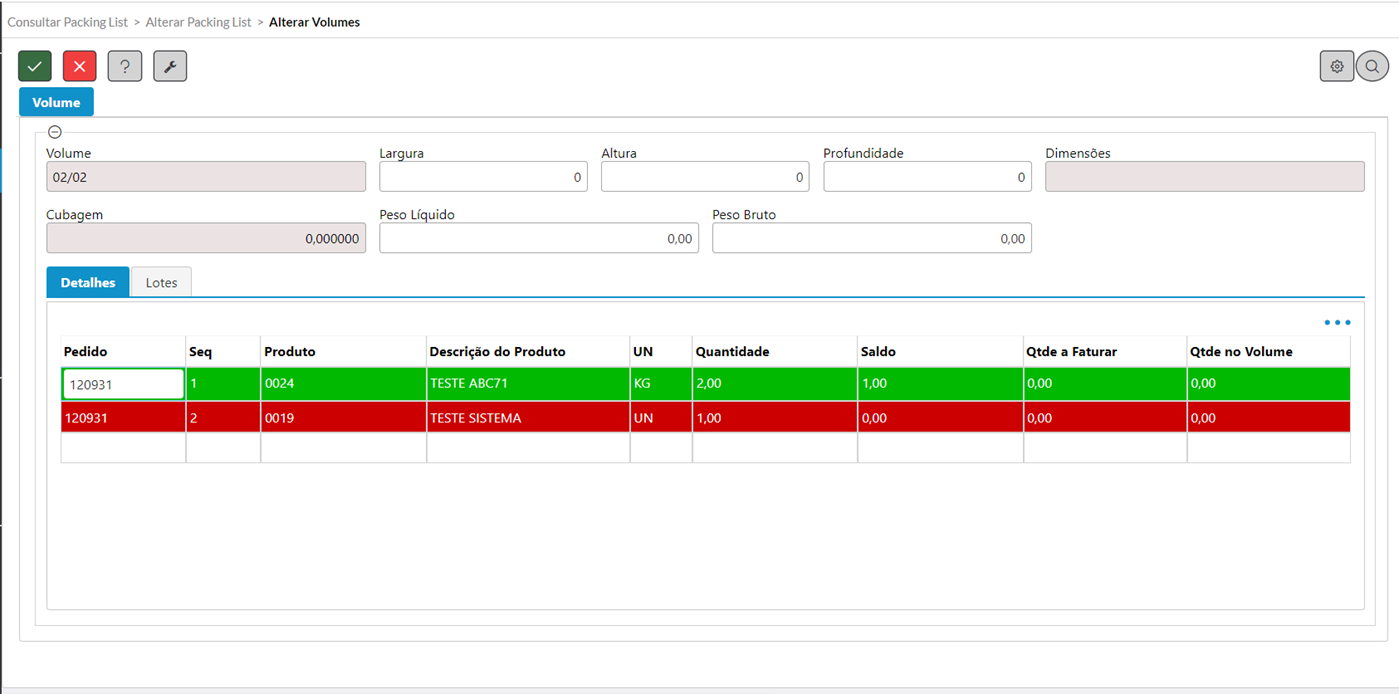The width and height of the screenshot is (1399, 694).
Task: Navigate to Alterar Packing List breadcrumb
Action: pos(198,22)
